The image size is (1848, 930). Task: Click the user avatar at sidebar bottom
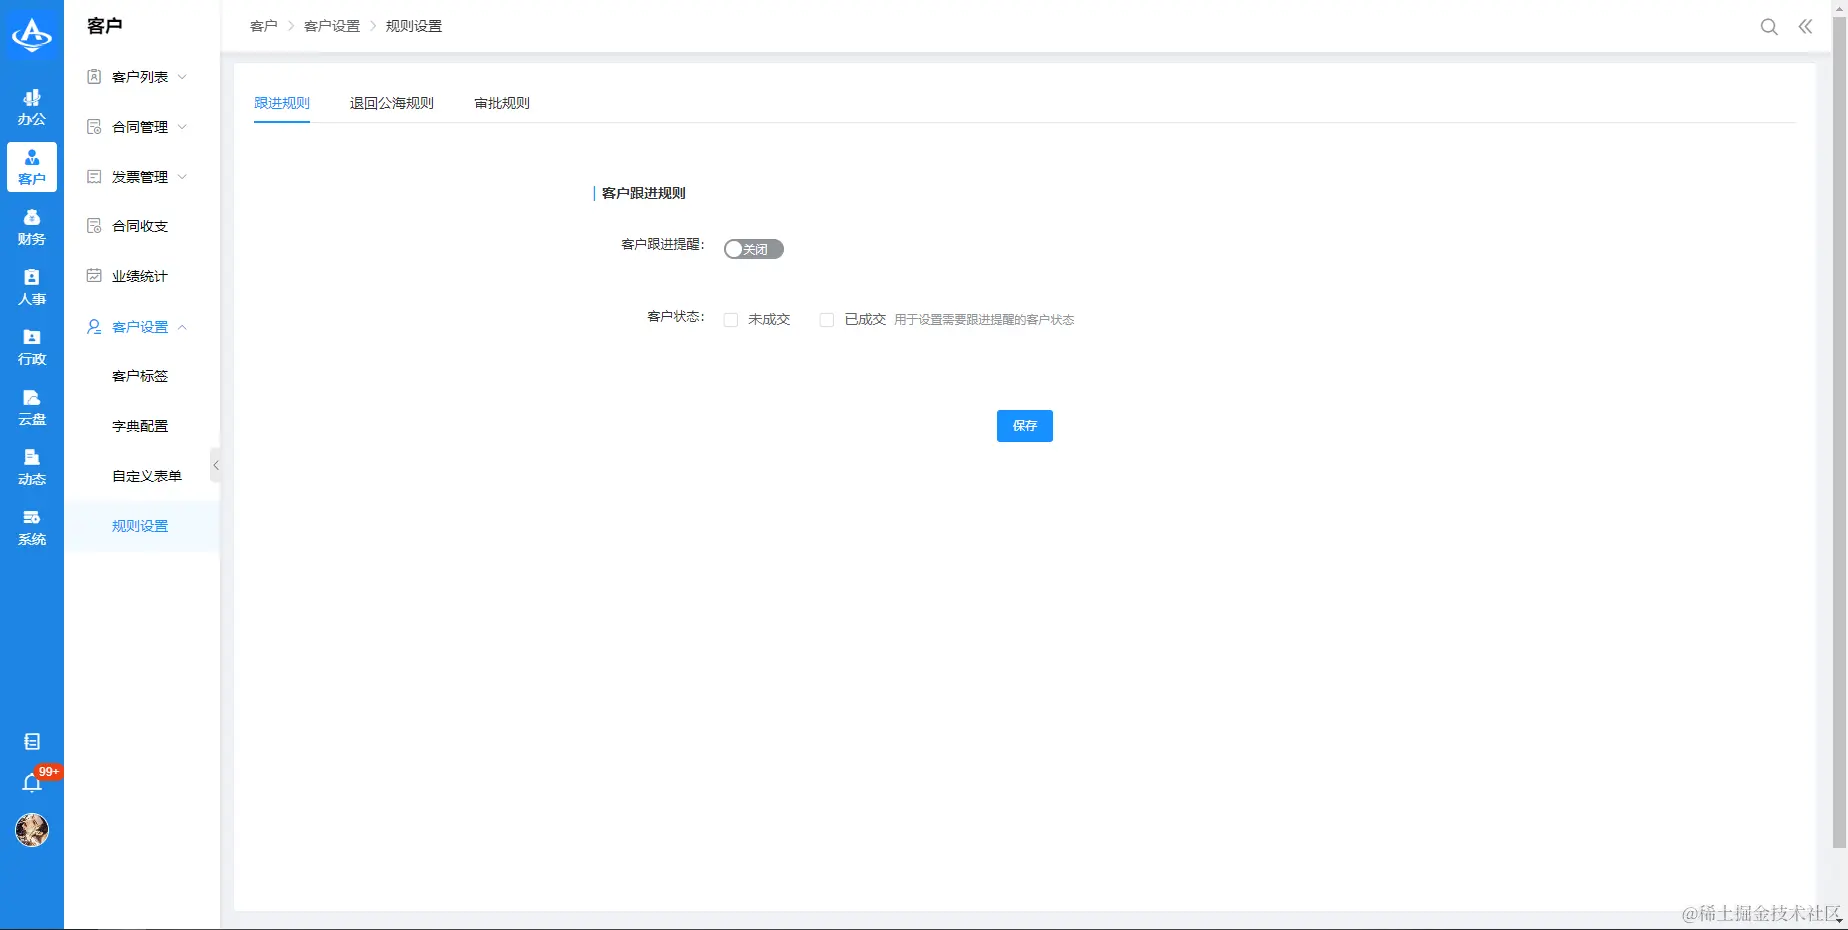pos(31,830)
